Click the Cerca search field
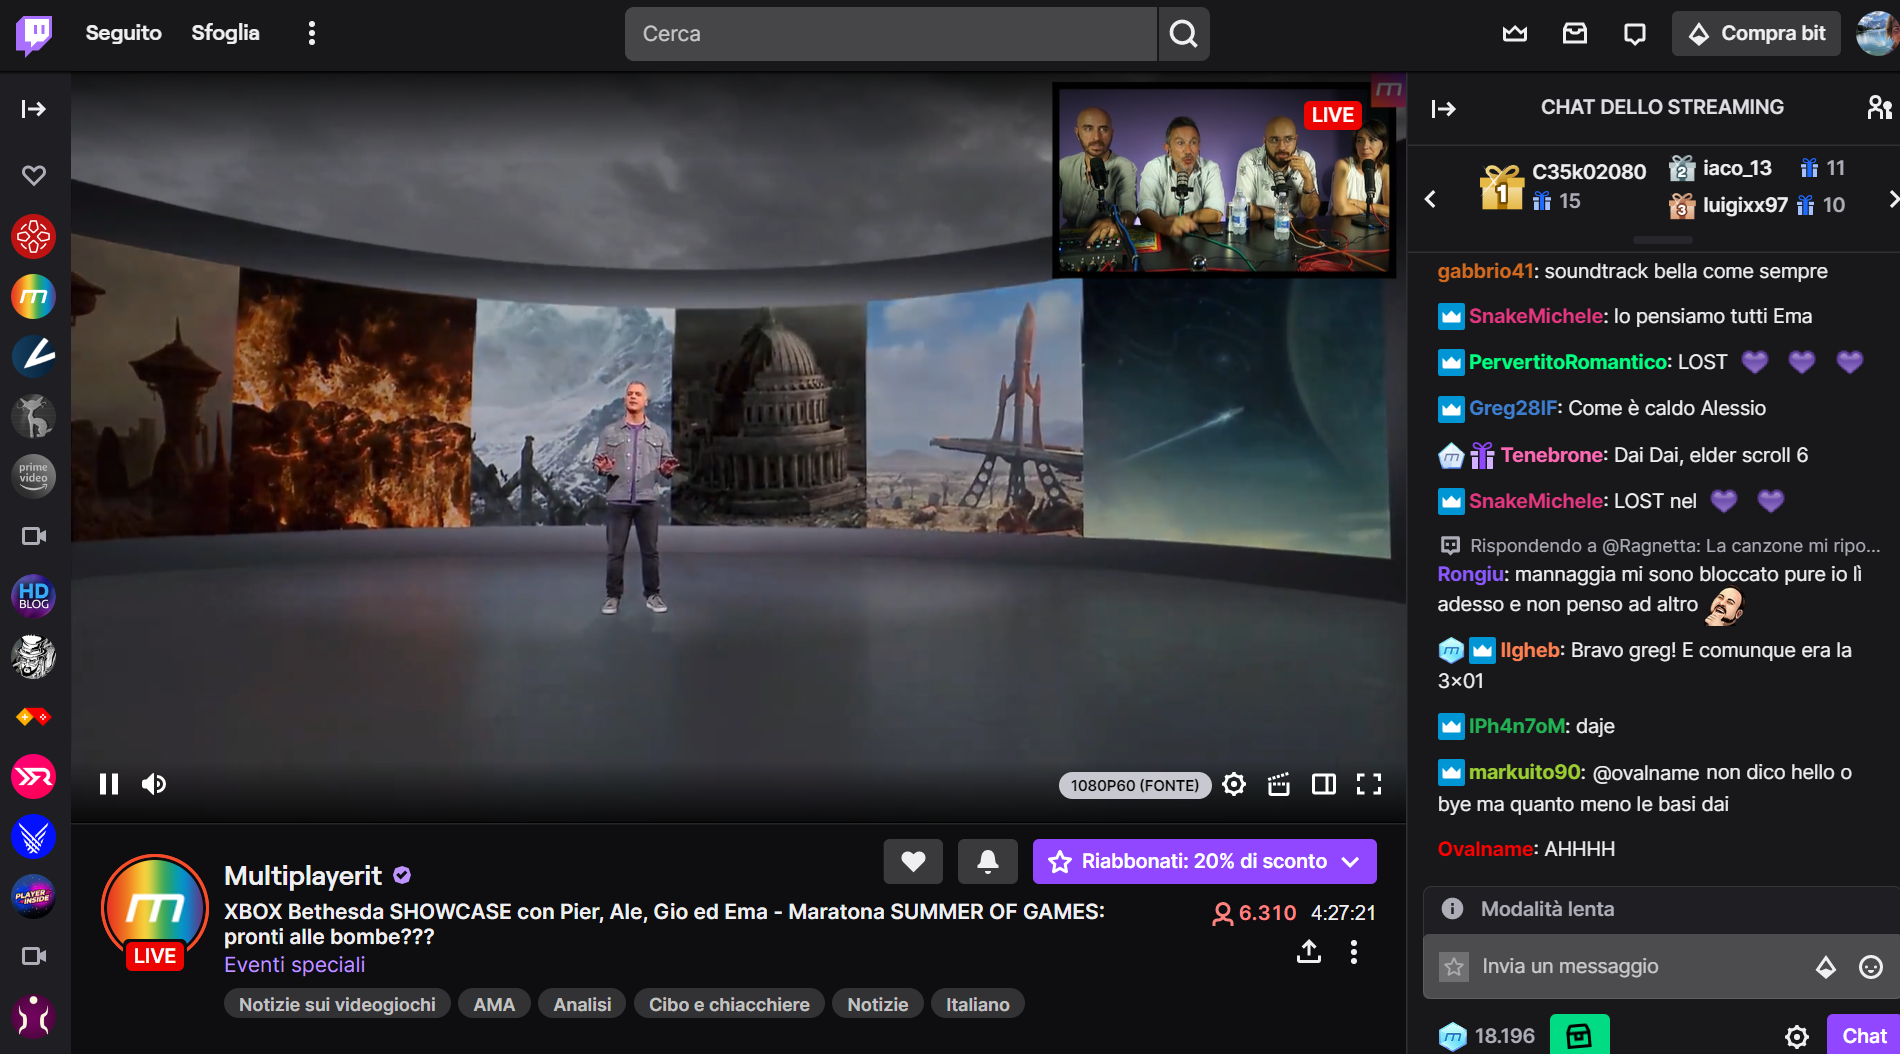Screen dimensions: 1900x1054 (890, 34)
